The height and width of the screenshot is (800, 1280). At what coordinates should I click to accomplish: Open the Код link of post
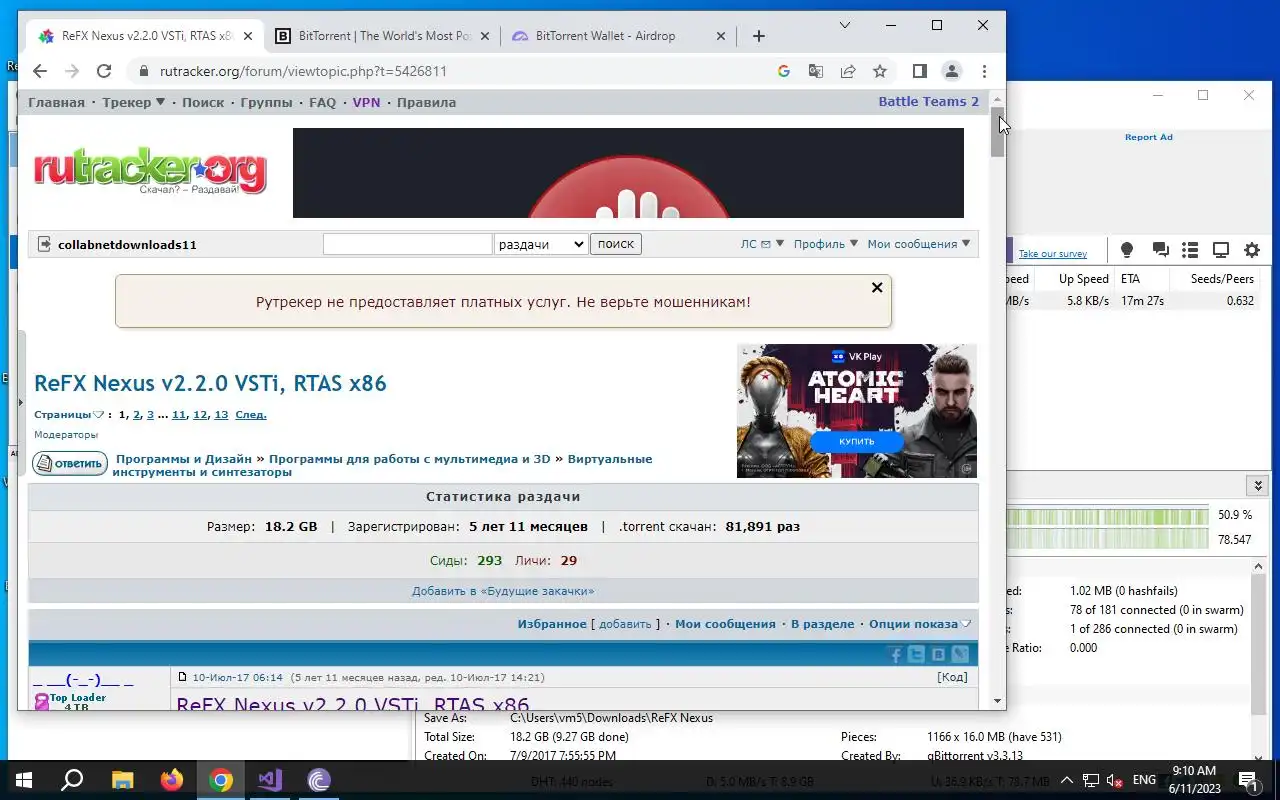[x=952, y=677]
